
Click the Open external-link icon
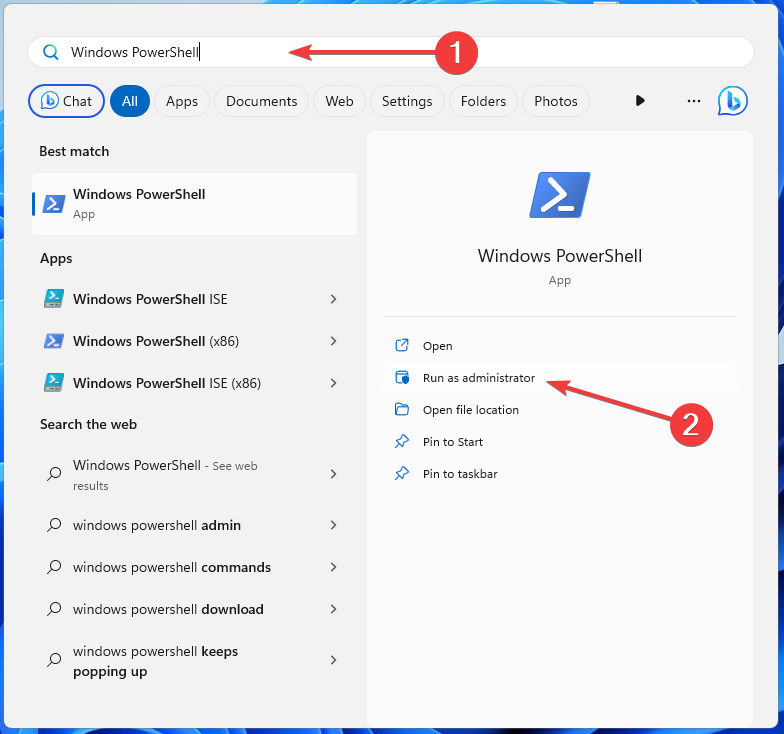tap(402, 345)
